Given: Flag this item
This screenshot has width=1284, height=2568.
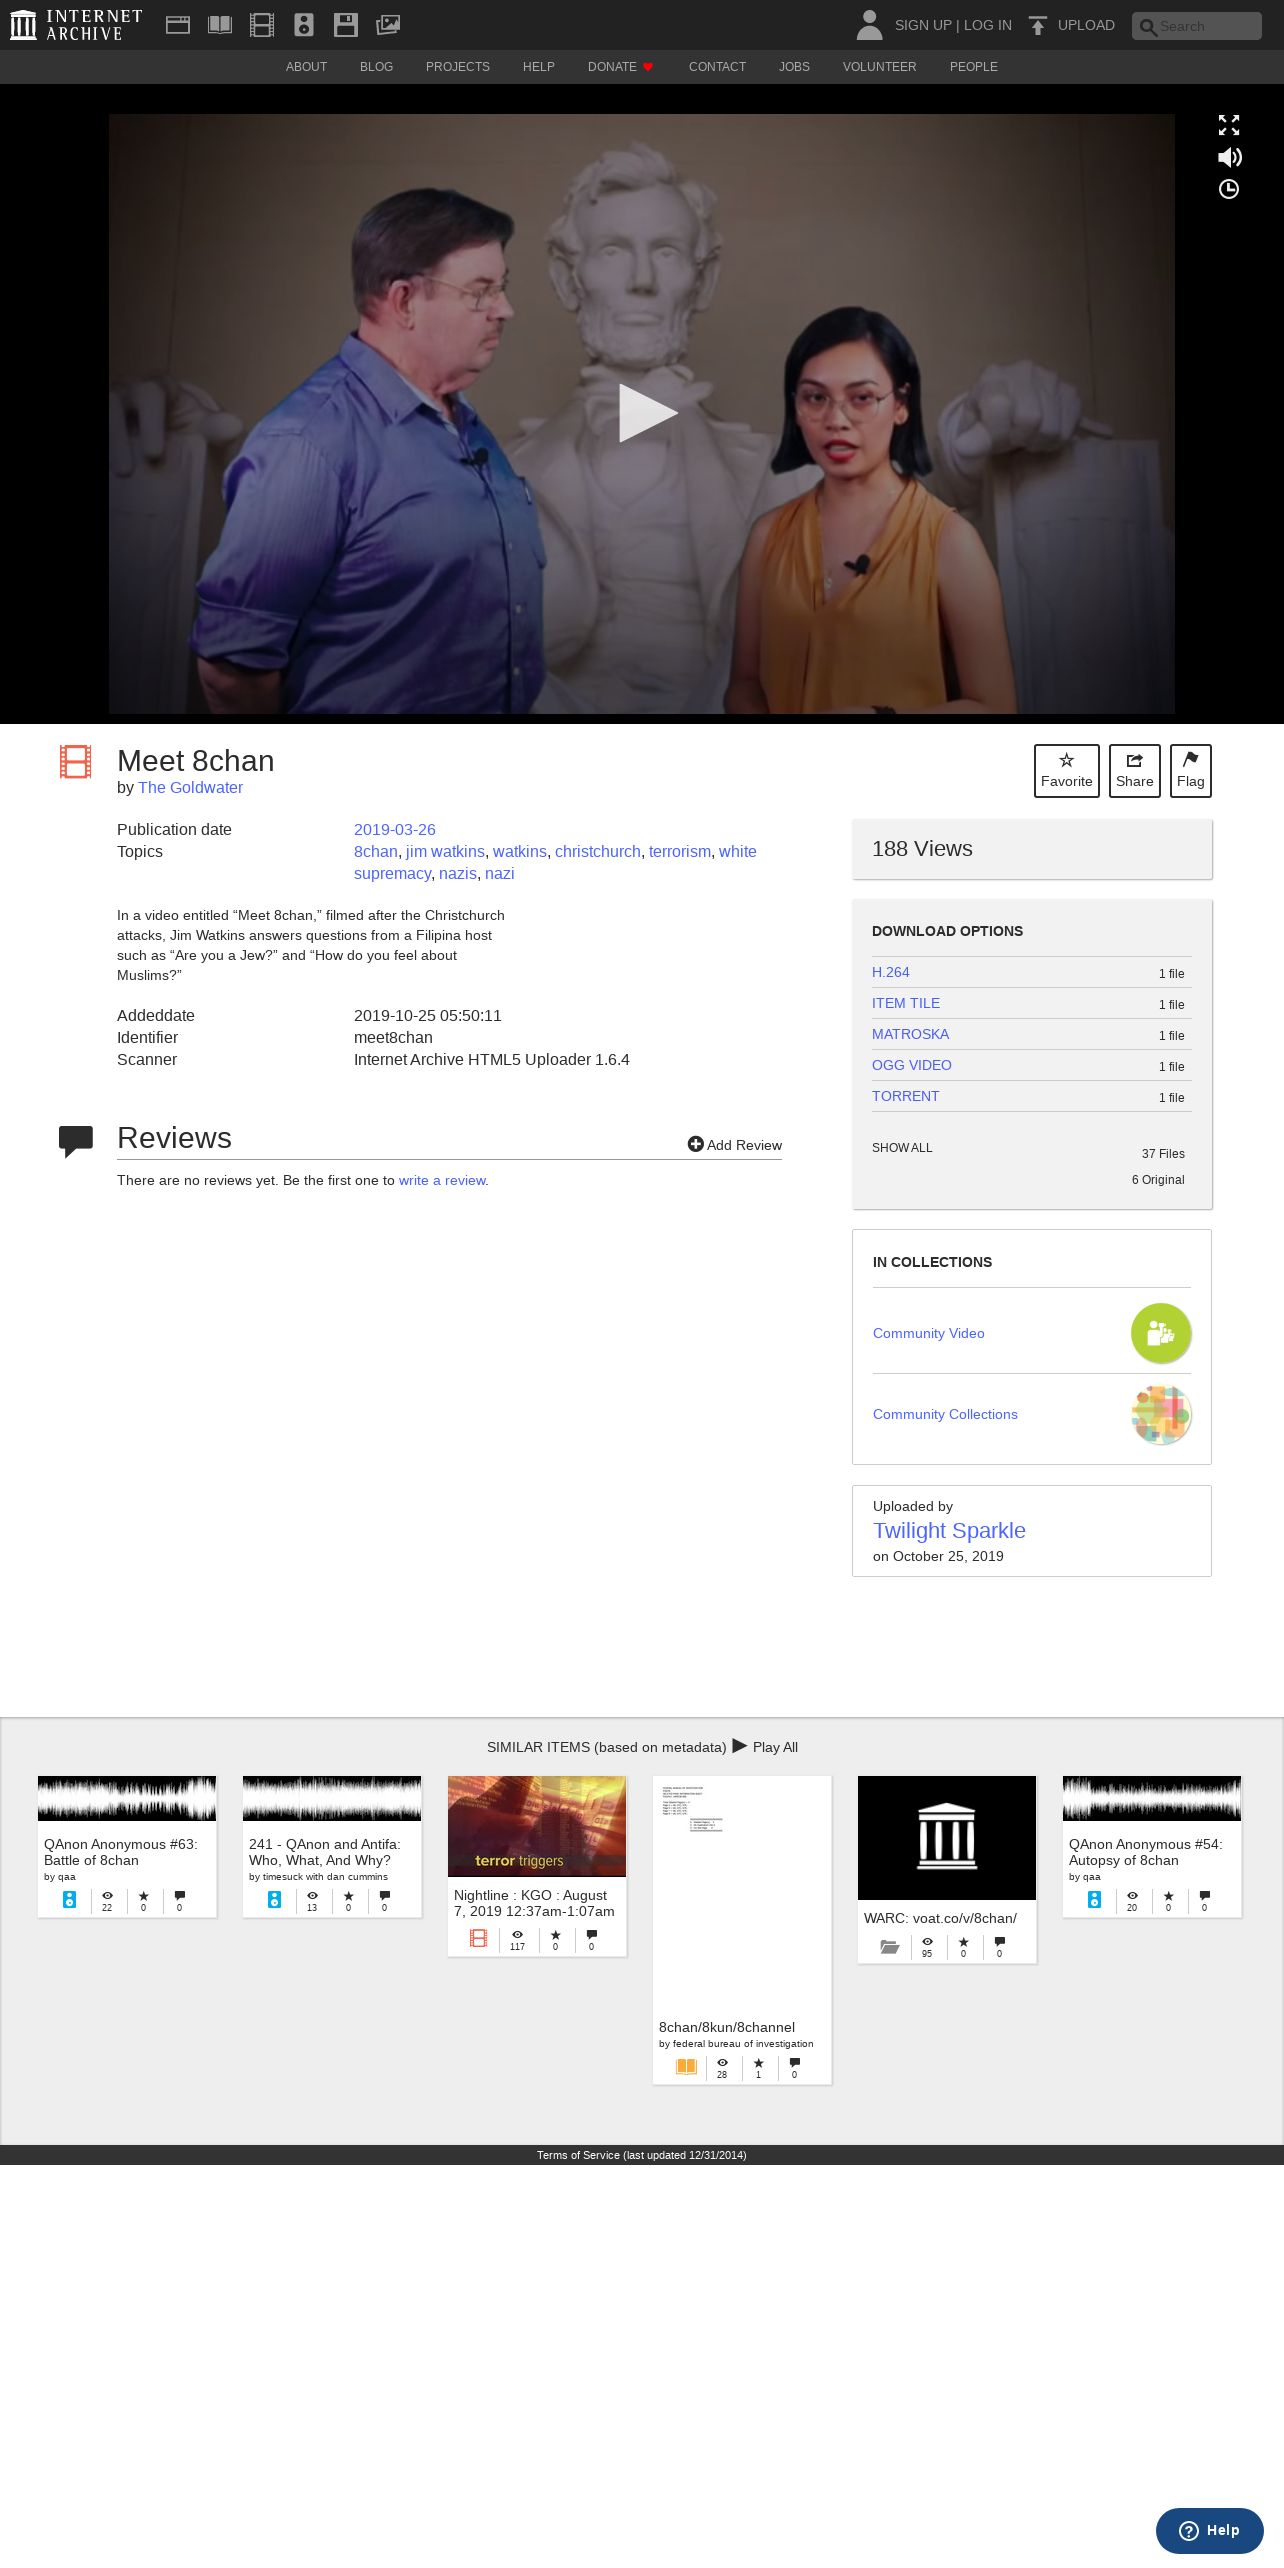Looking at the screenshot, I should 1191,771.
